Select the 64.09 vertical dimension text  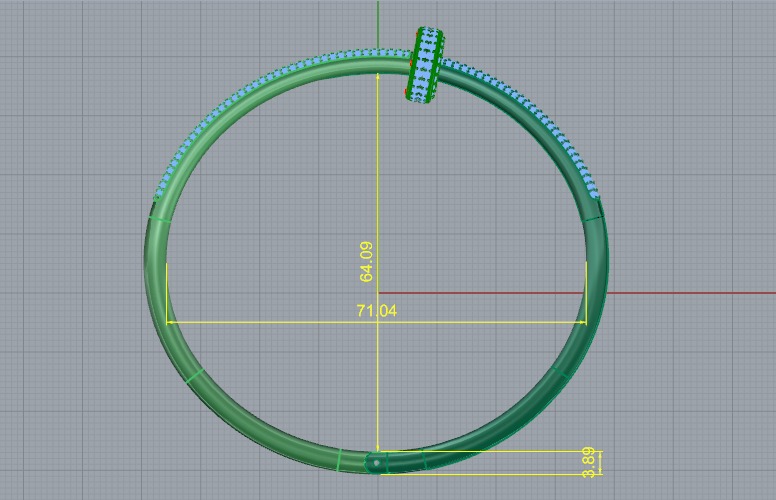point(366,262)
